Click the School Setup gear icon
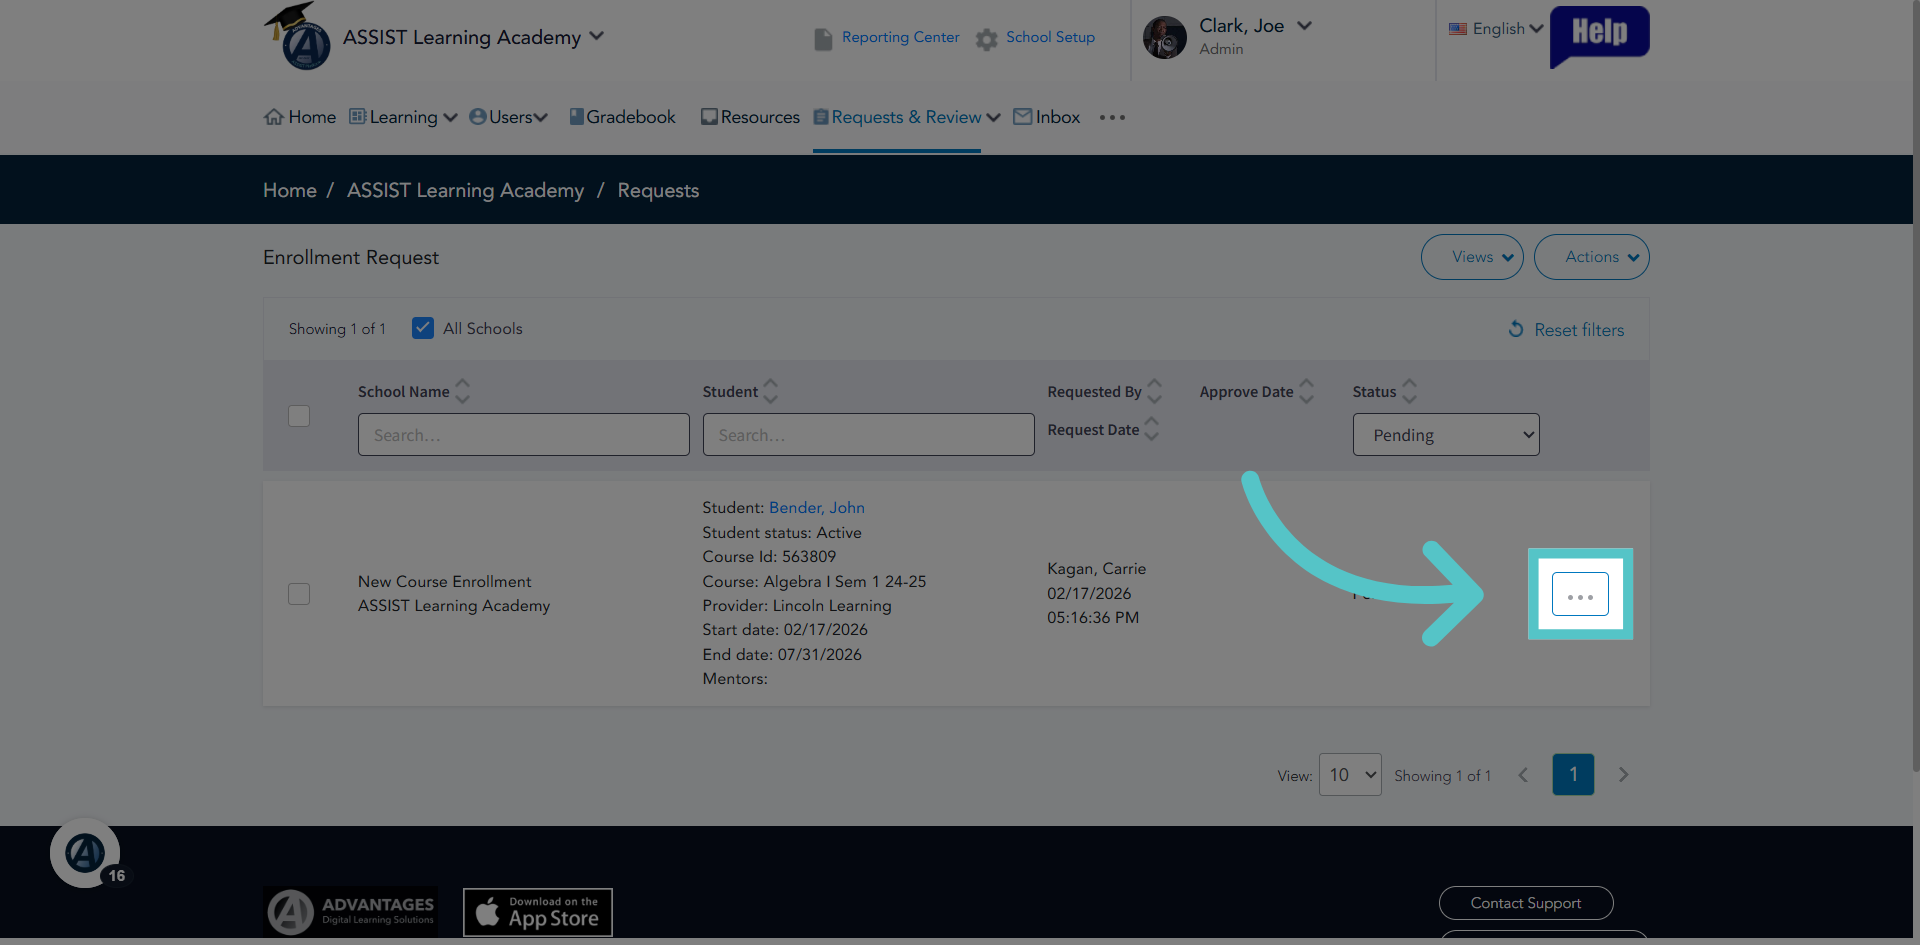 [987, 39]
